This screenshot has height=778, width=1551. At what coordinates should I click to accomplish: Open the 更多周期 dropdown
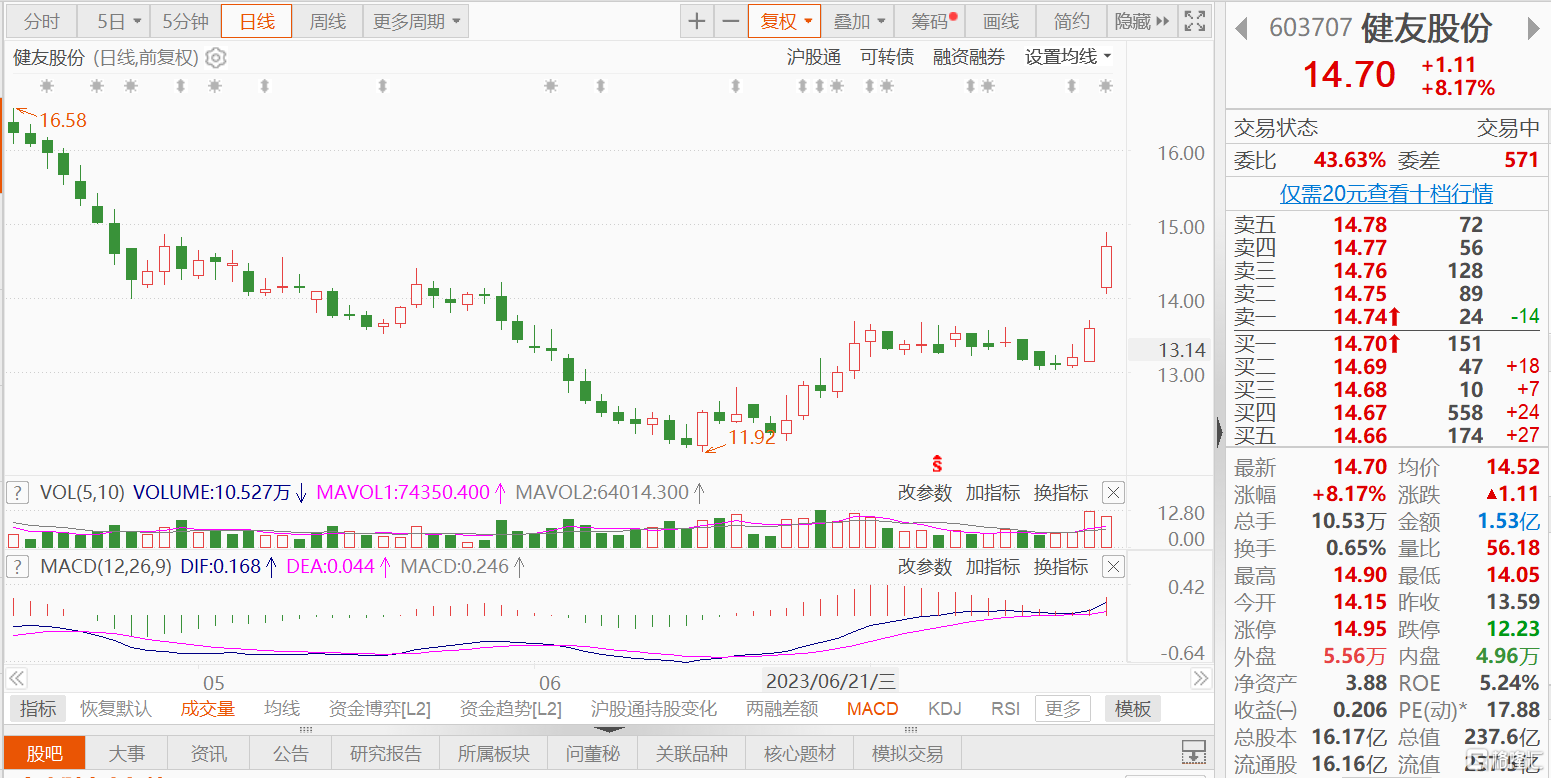(x=417, y=21)
